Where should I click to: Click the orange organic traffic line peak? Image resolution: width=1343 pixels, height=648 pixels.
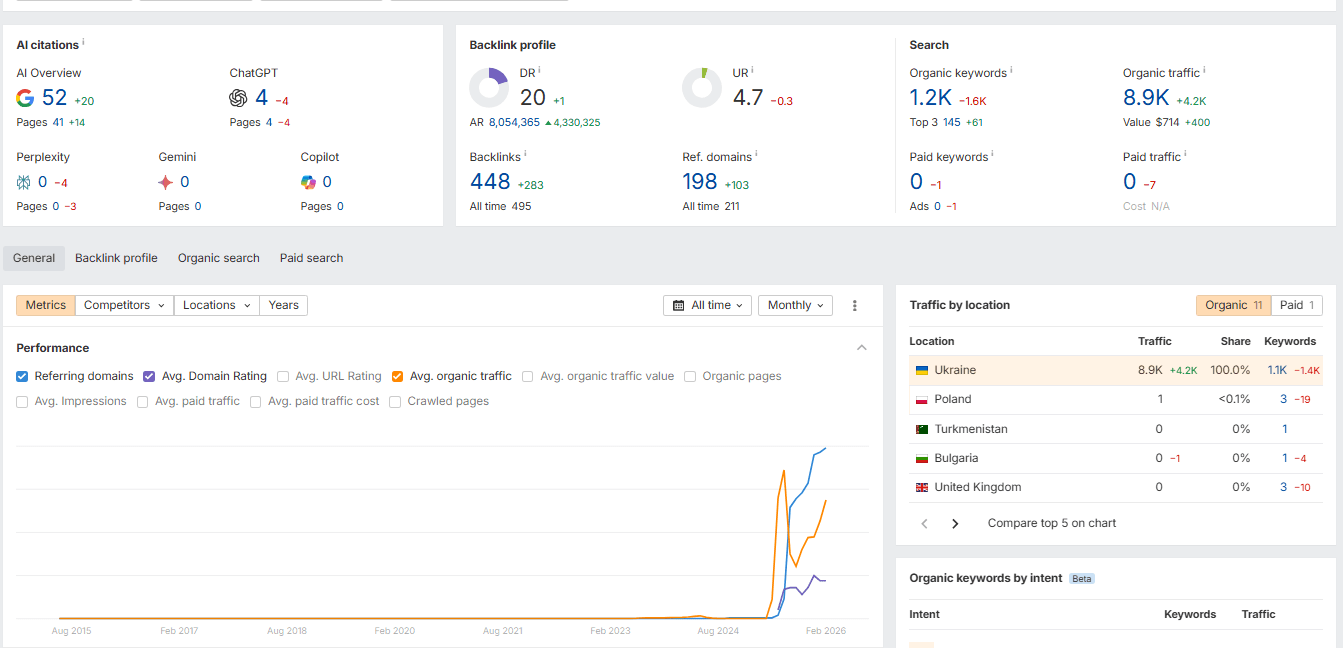pyautogui.click(x=783, y=469)
